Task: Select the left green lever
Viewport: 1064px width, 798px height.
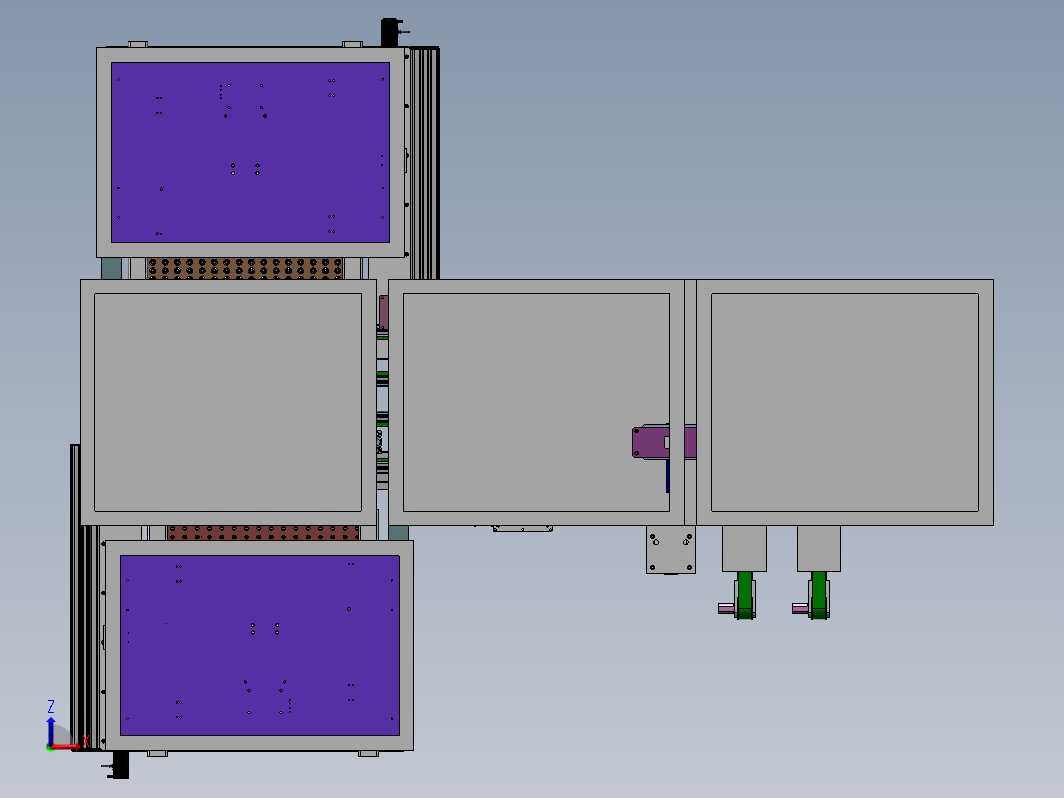Action: 744,595
